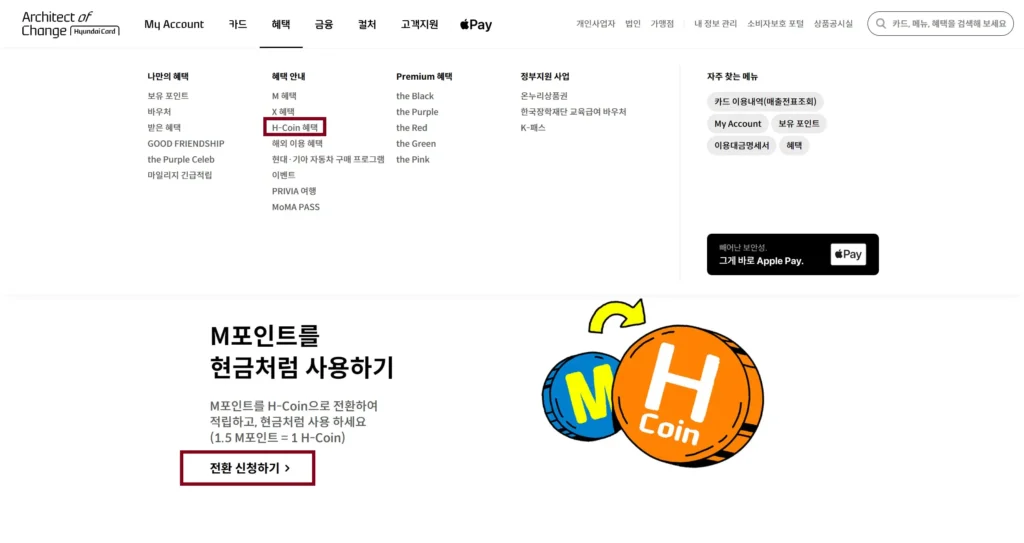Click the 카드 이용내역(매출전표조회) shortcut chip
1024x543 pixels.
tap(765, 102)
